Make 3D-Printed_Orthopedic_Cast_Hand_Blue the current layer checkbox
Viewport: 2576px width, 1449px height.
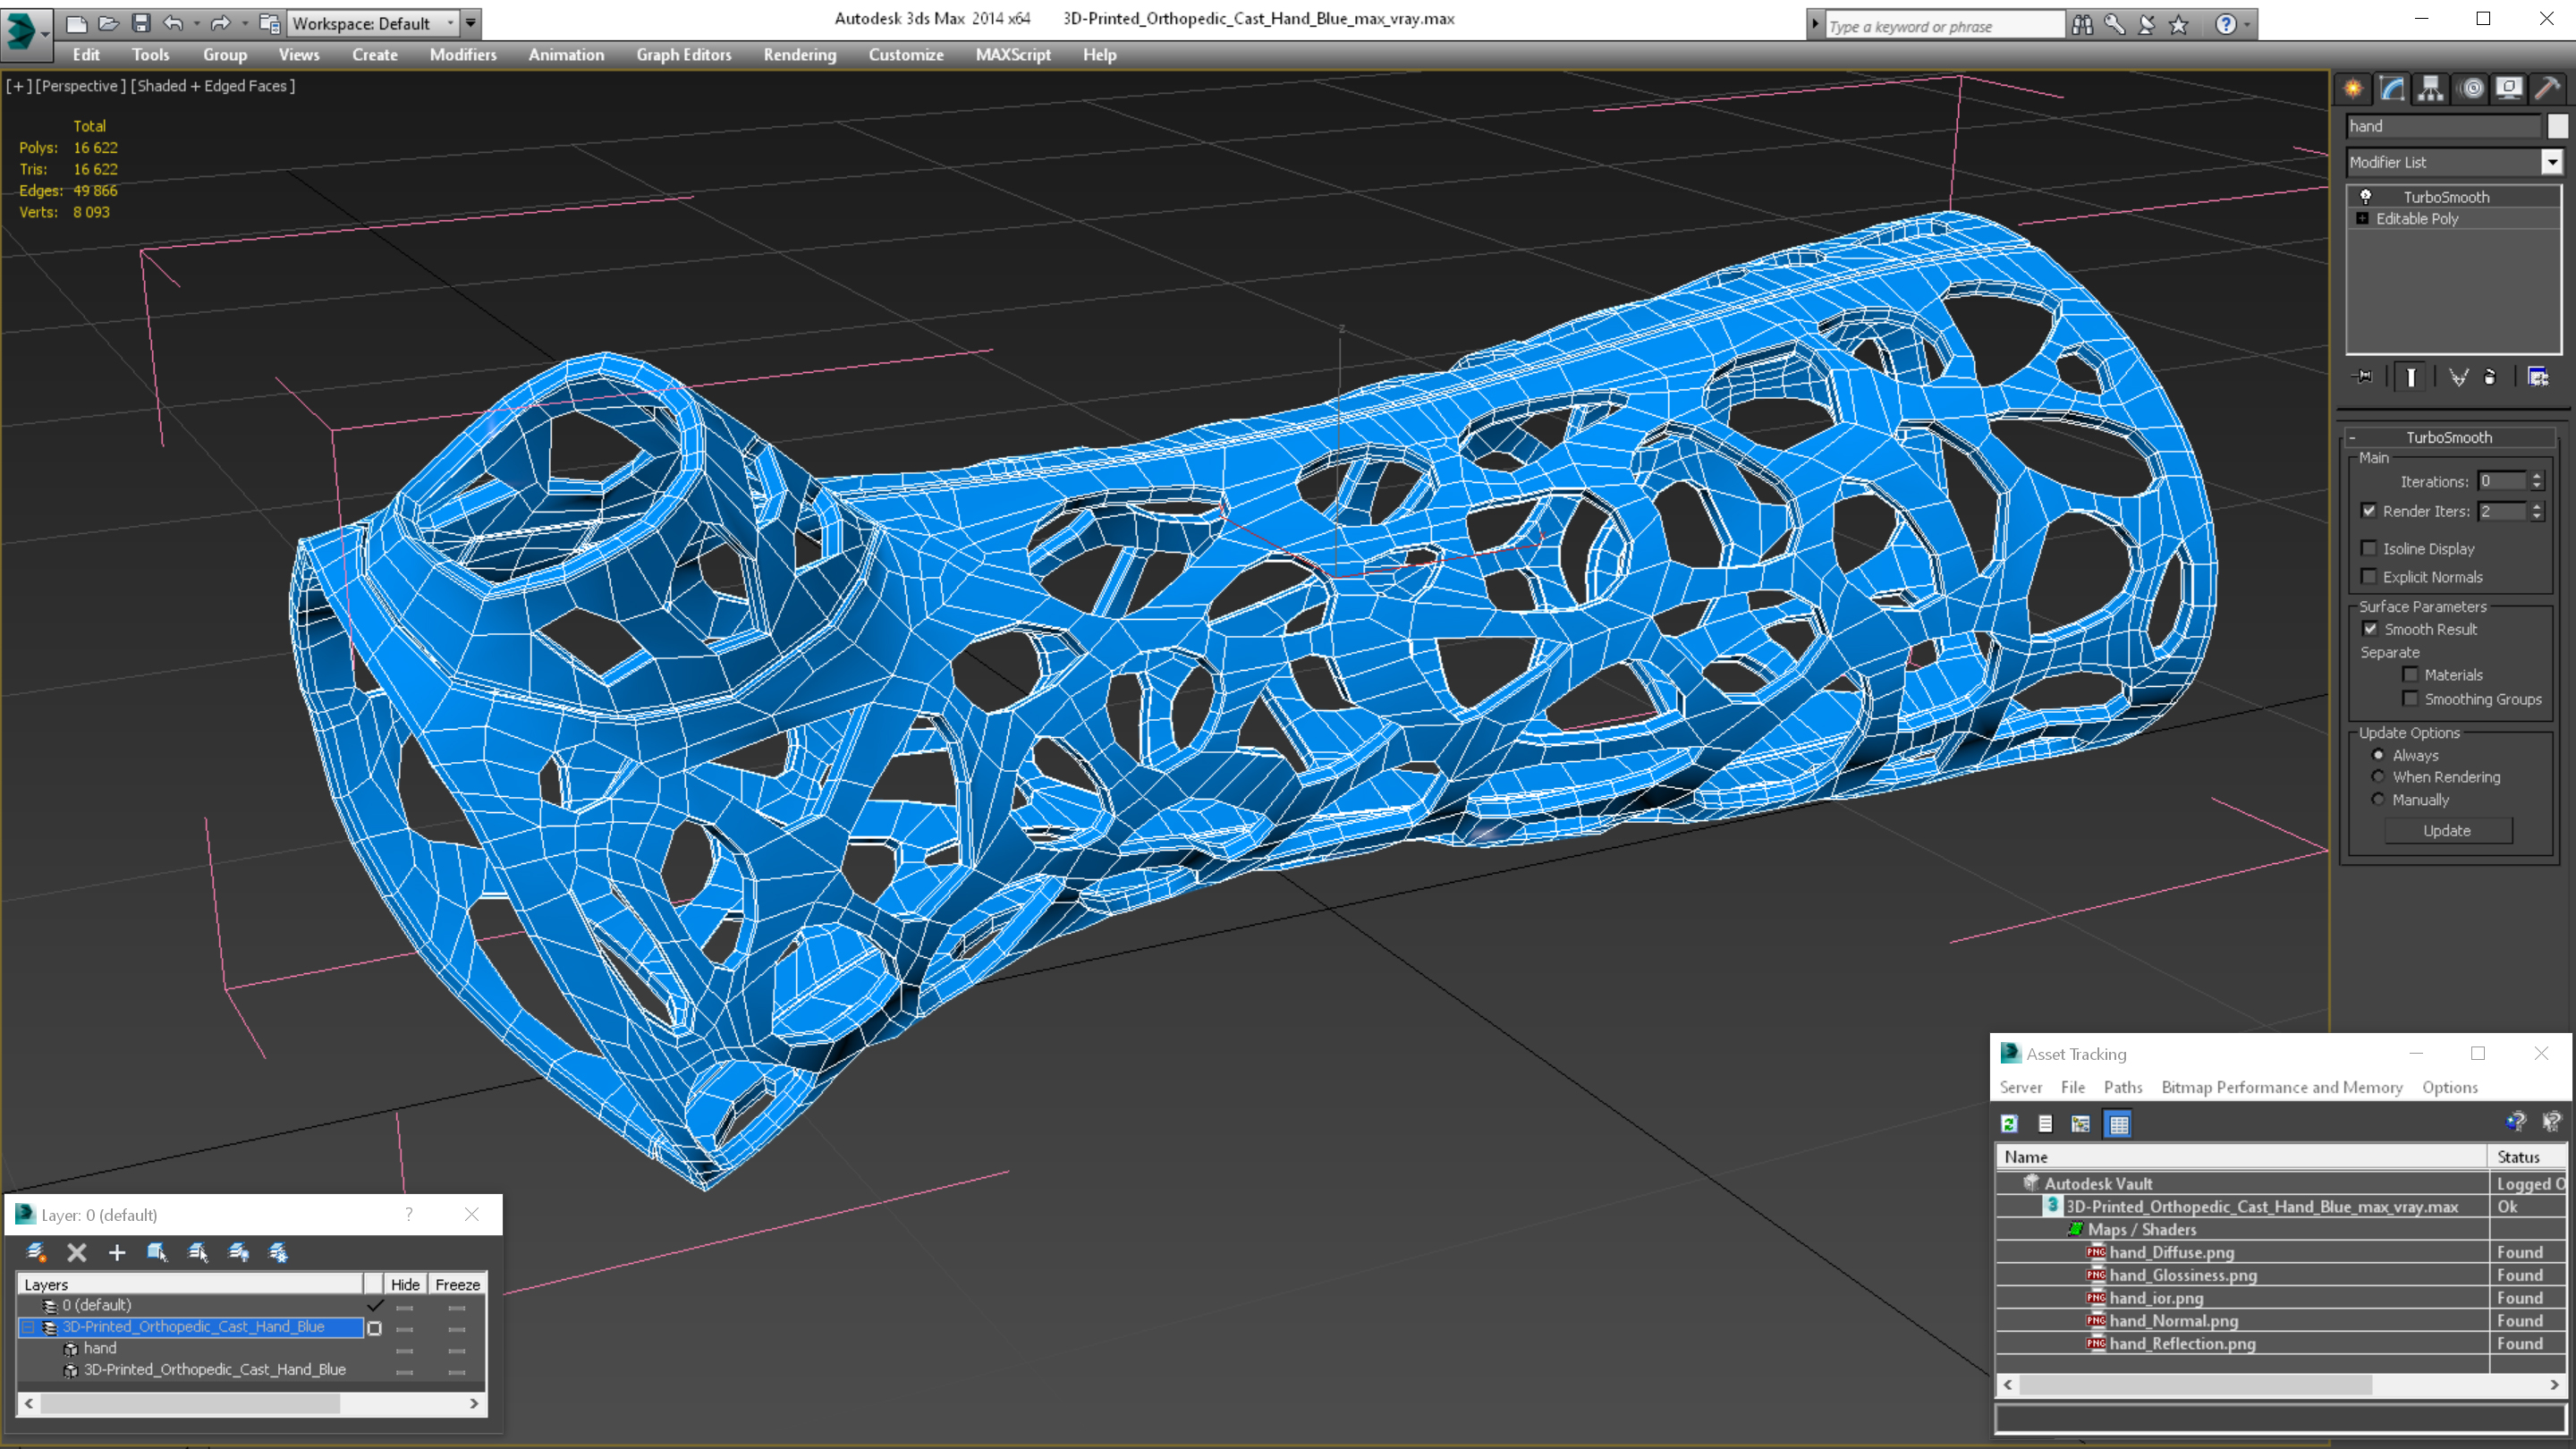pyautogui.click(x=375, y=1328)
